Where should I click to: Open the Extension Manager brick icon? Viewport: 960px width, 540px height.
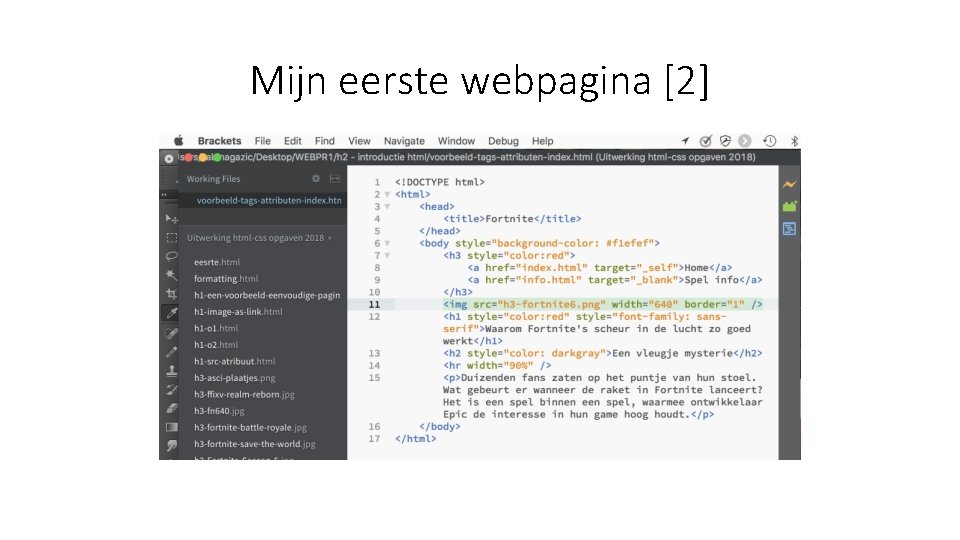click(789, 206)
